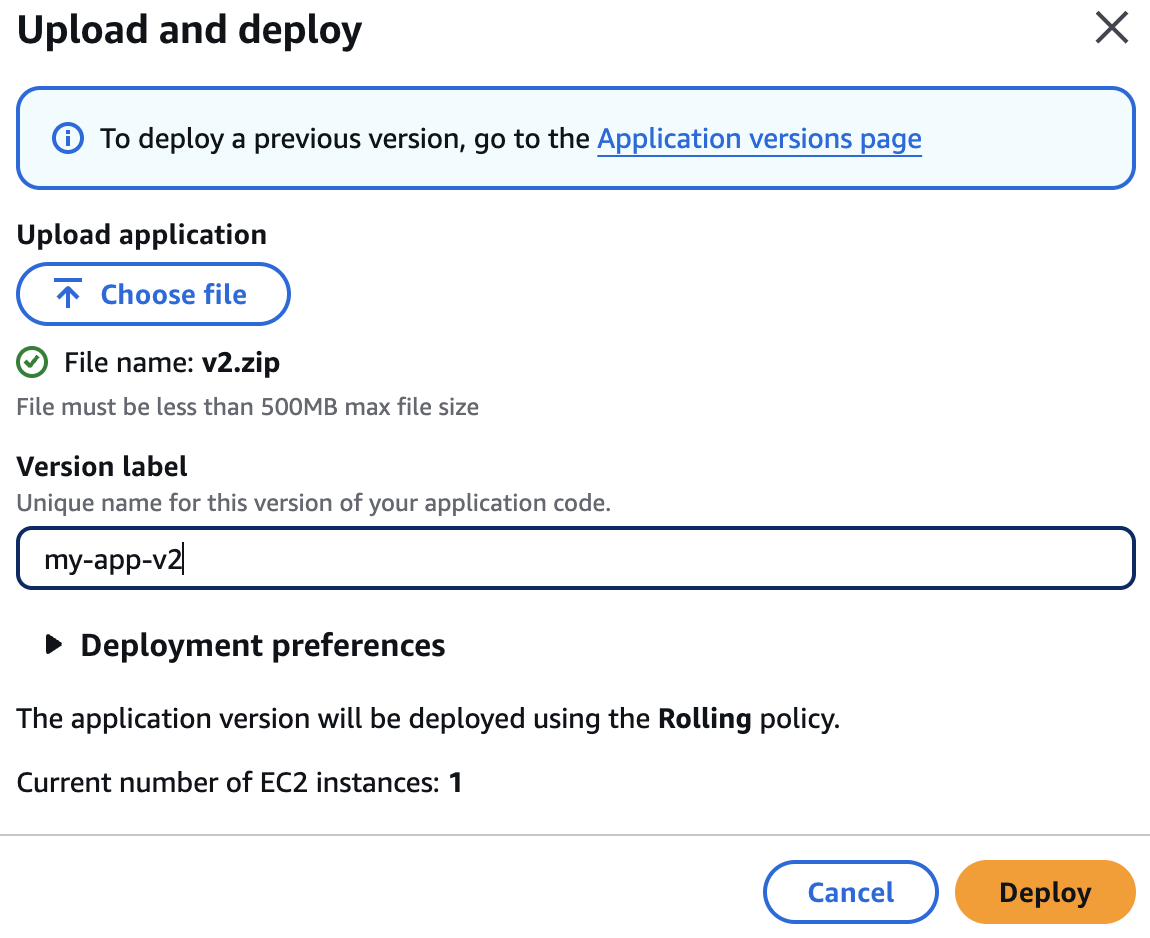Click the info icon in the banner
The height and width of the screenshot is (938, 1150).
point(67,138)
